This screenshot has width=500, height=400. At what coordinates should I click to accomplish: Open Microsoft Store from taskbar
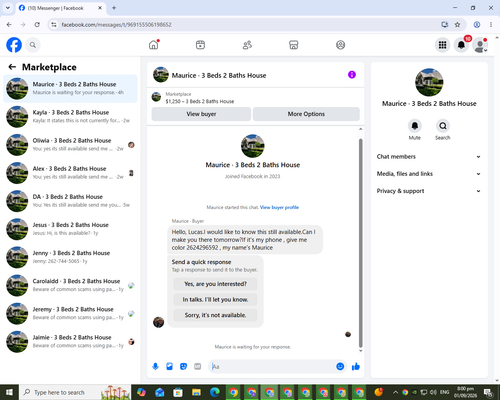point(178,392)
